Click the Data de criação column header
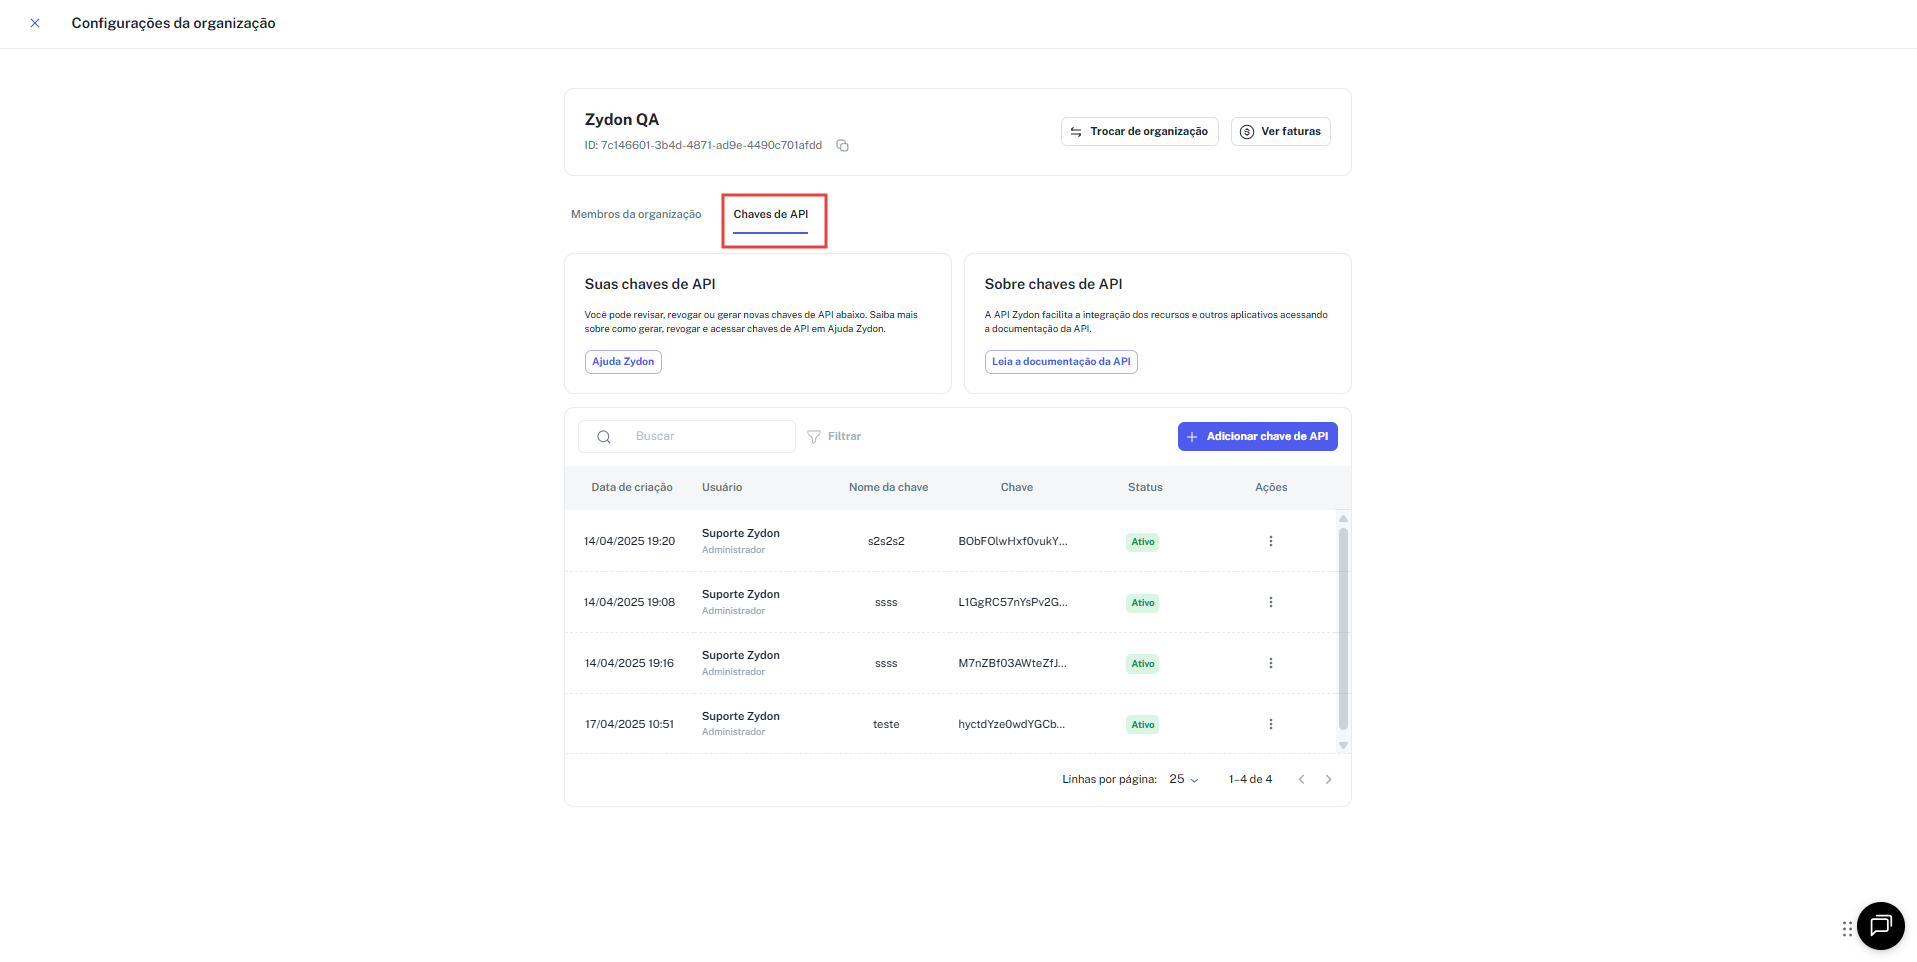 coord(631,488)
